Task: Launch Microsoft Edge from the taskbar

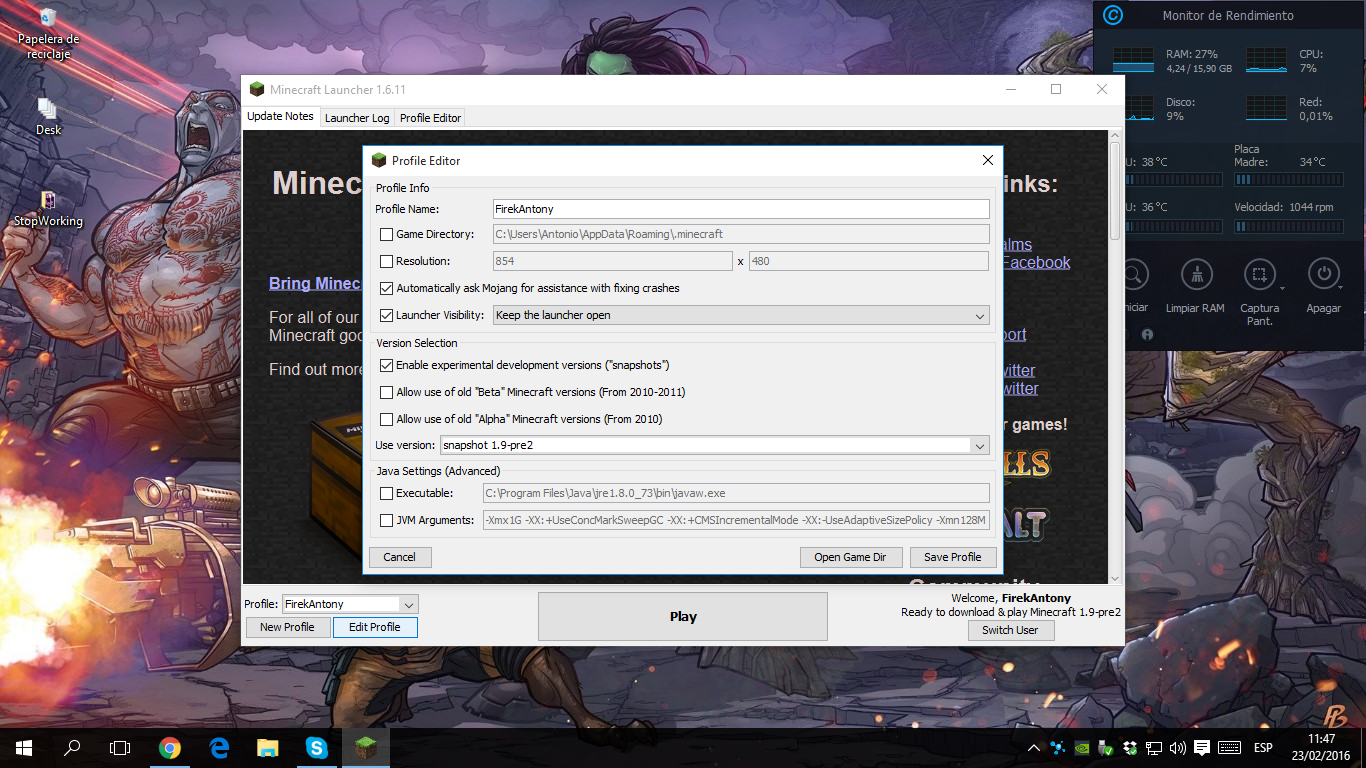Action: (219, 747)
